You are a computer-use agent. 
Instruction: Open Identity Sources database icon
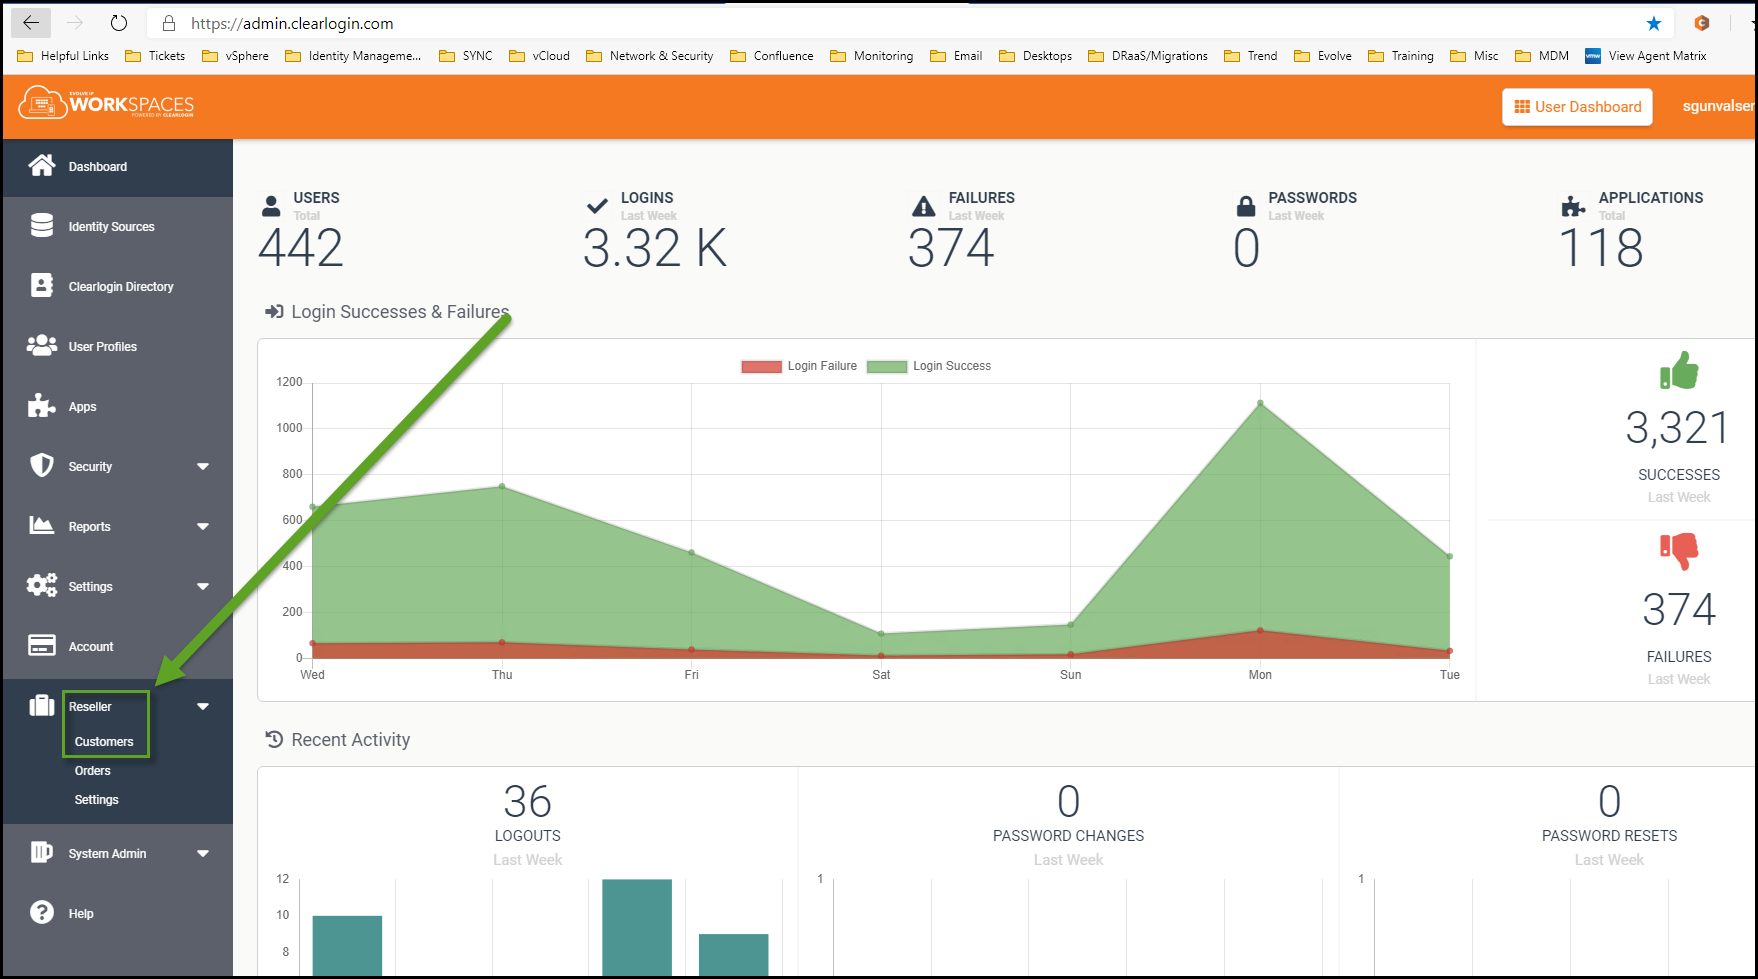tap(42, 226)
